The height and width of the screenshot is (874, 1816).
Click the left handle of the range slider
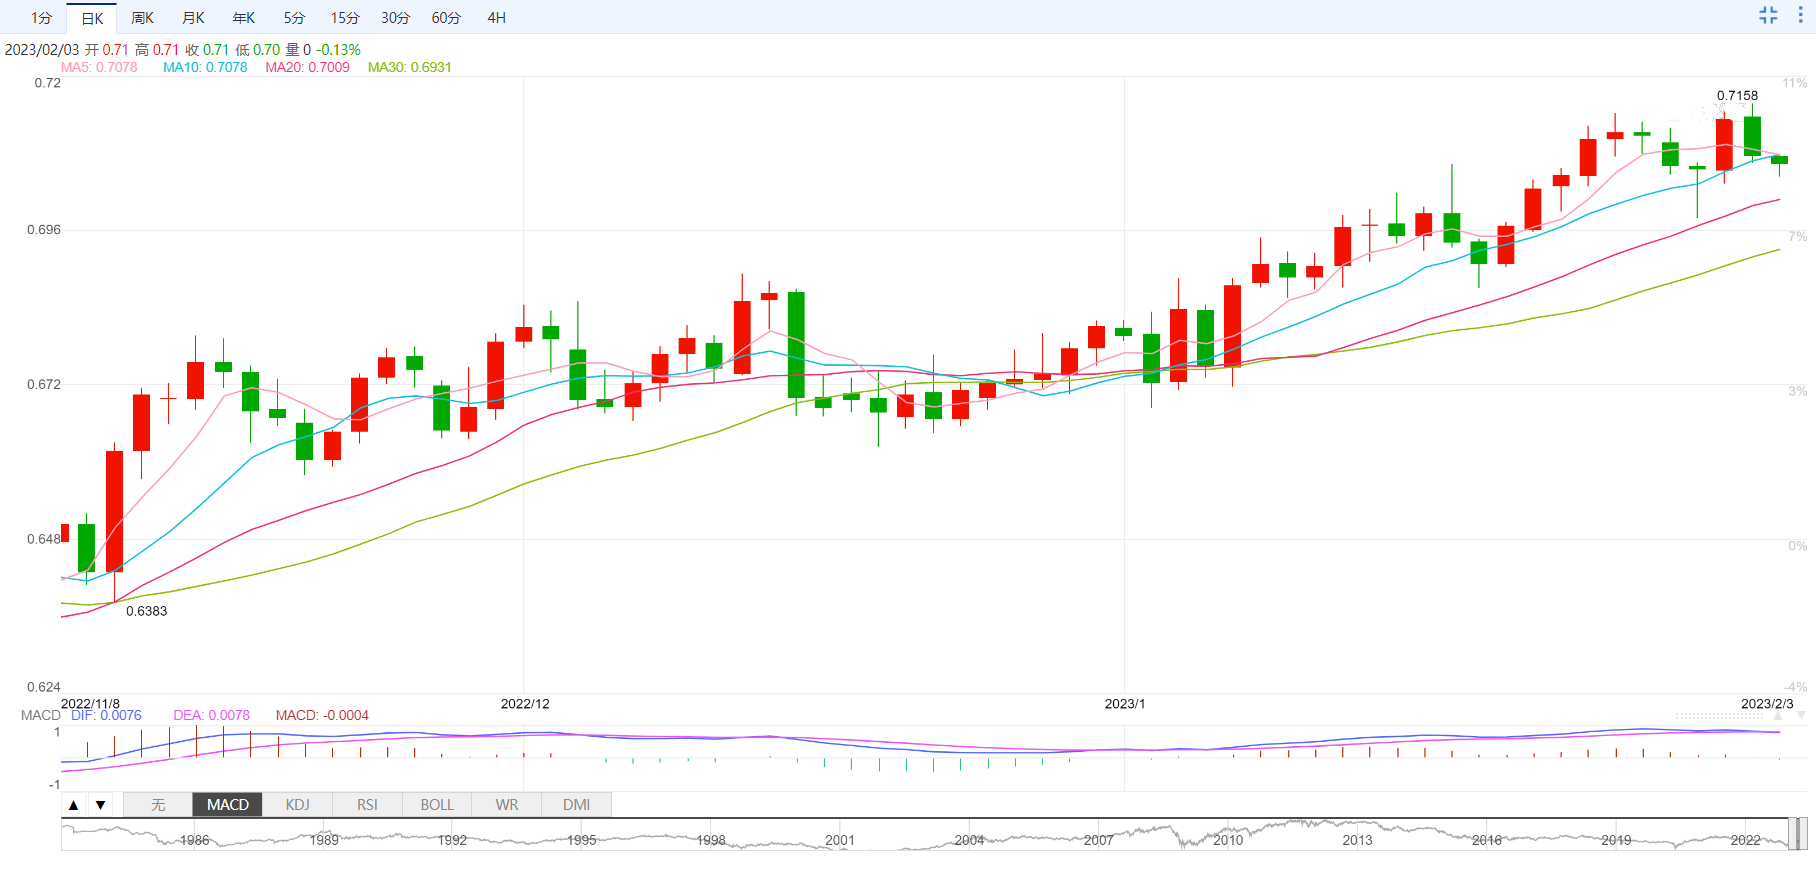(x=1792, y=833)
